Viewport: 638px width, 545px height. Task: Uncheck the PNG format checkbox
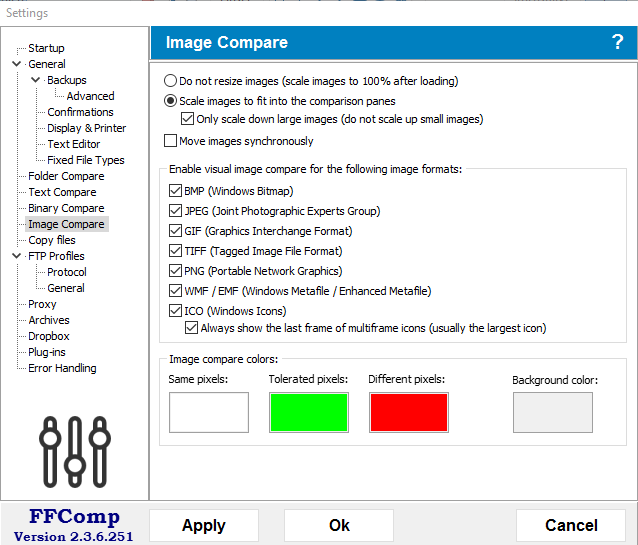176,271
